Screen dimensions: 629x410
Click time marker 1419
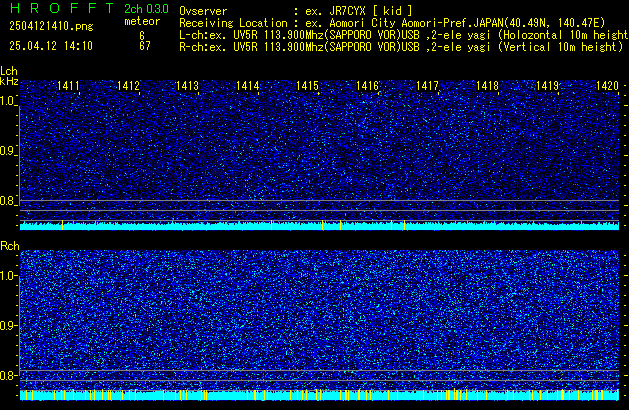coord(547,86)
